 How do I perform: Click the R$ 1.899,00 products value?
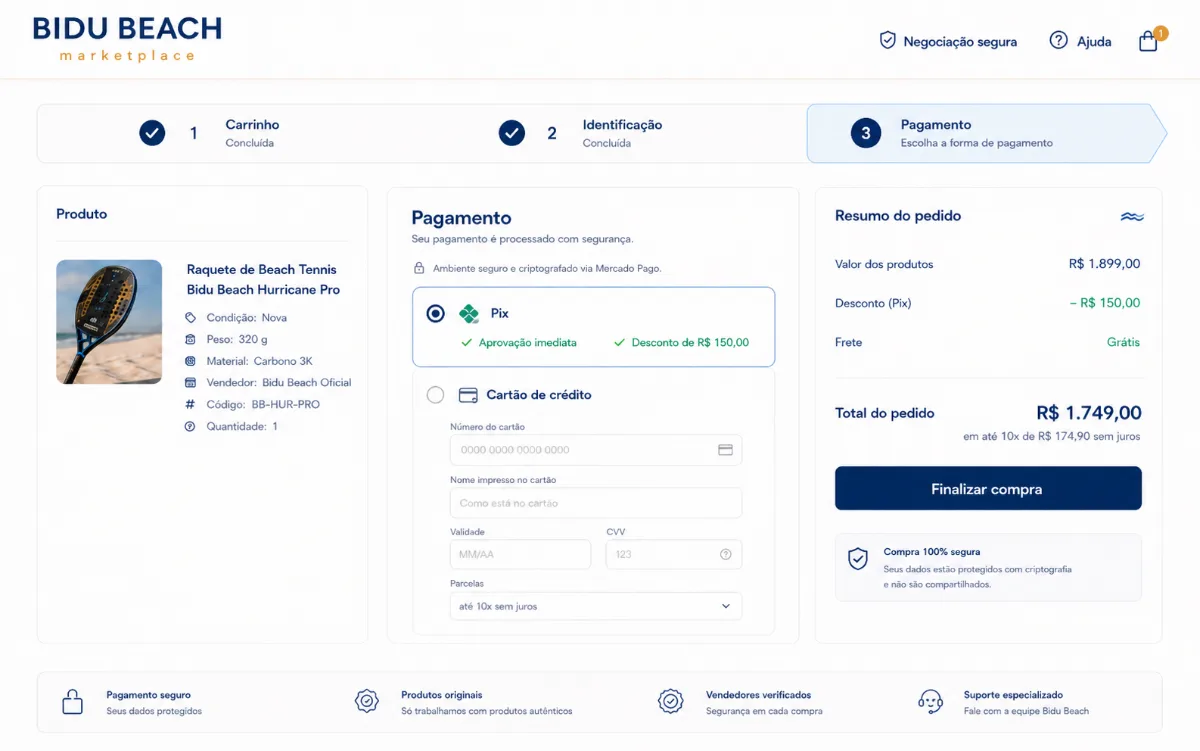coord(1104,264)
